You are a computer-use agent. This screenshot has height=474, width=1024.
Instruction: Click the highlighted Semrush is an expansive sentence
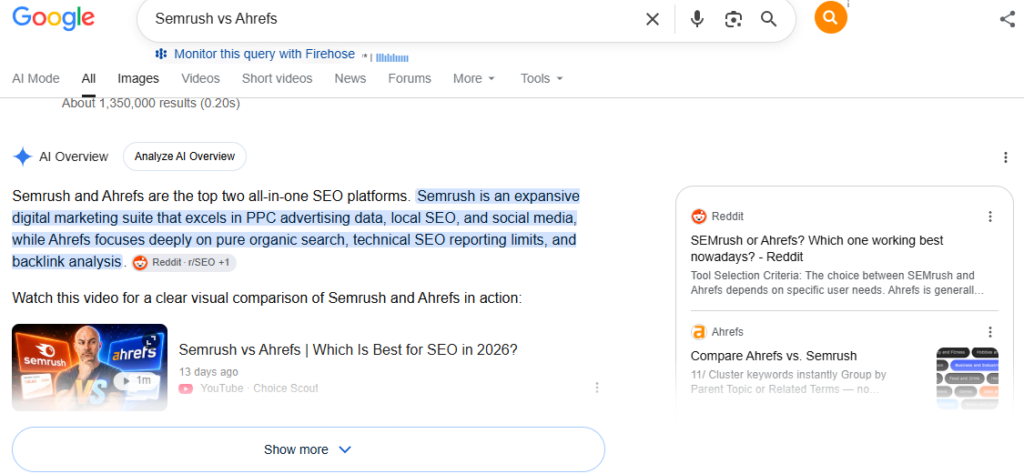(295, 229)
